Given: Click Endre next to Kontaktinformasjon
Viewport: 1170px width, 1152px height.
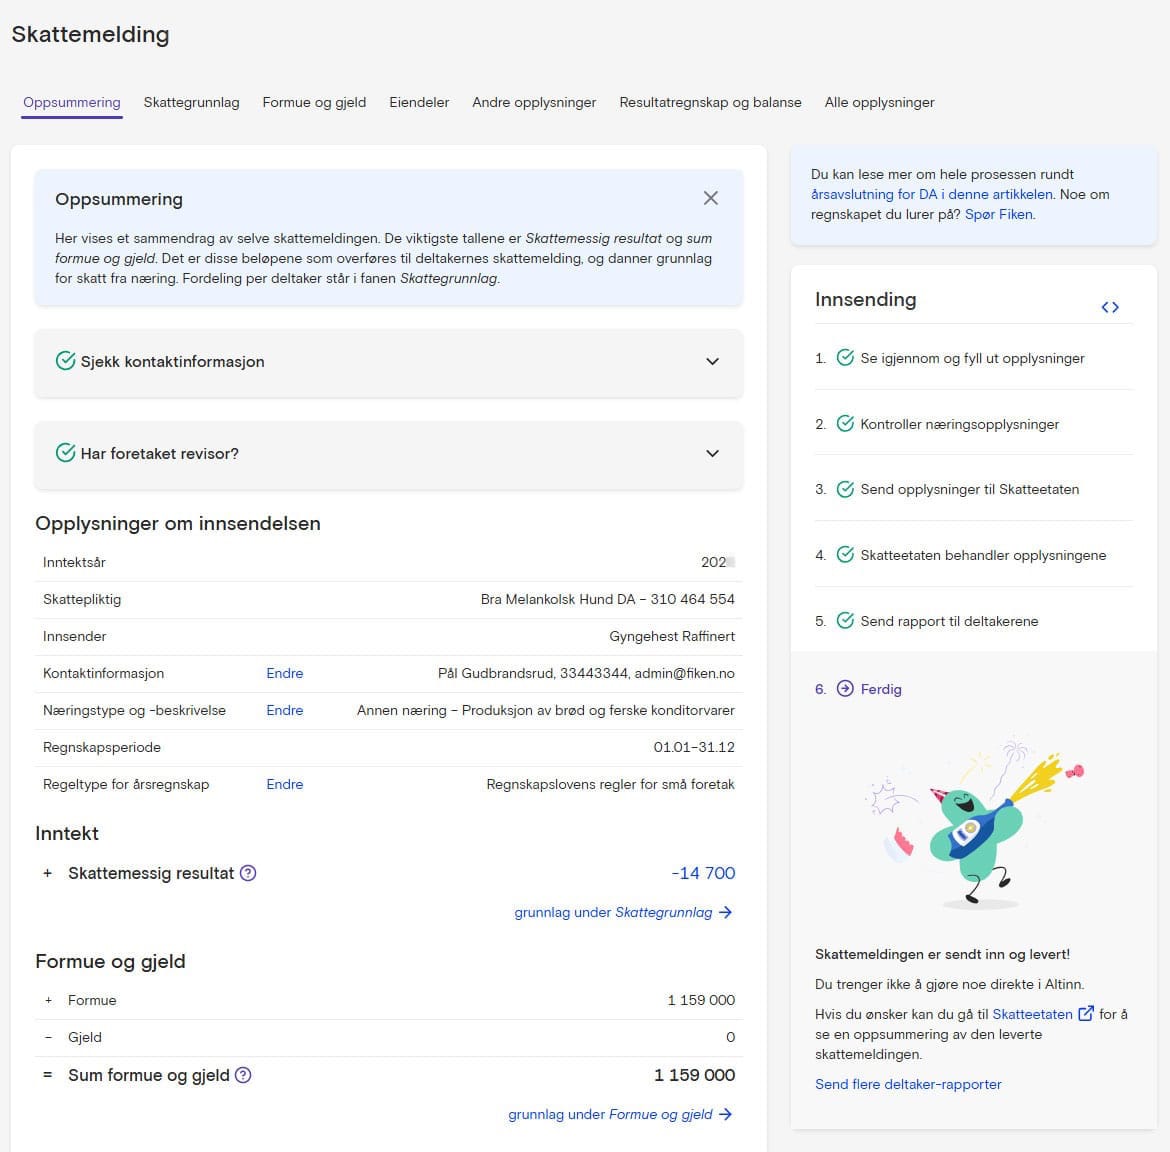Looking at the screenshot, I should point(284,673).
